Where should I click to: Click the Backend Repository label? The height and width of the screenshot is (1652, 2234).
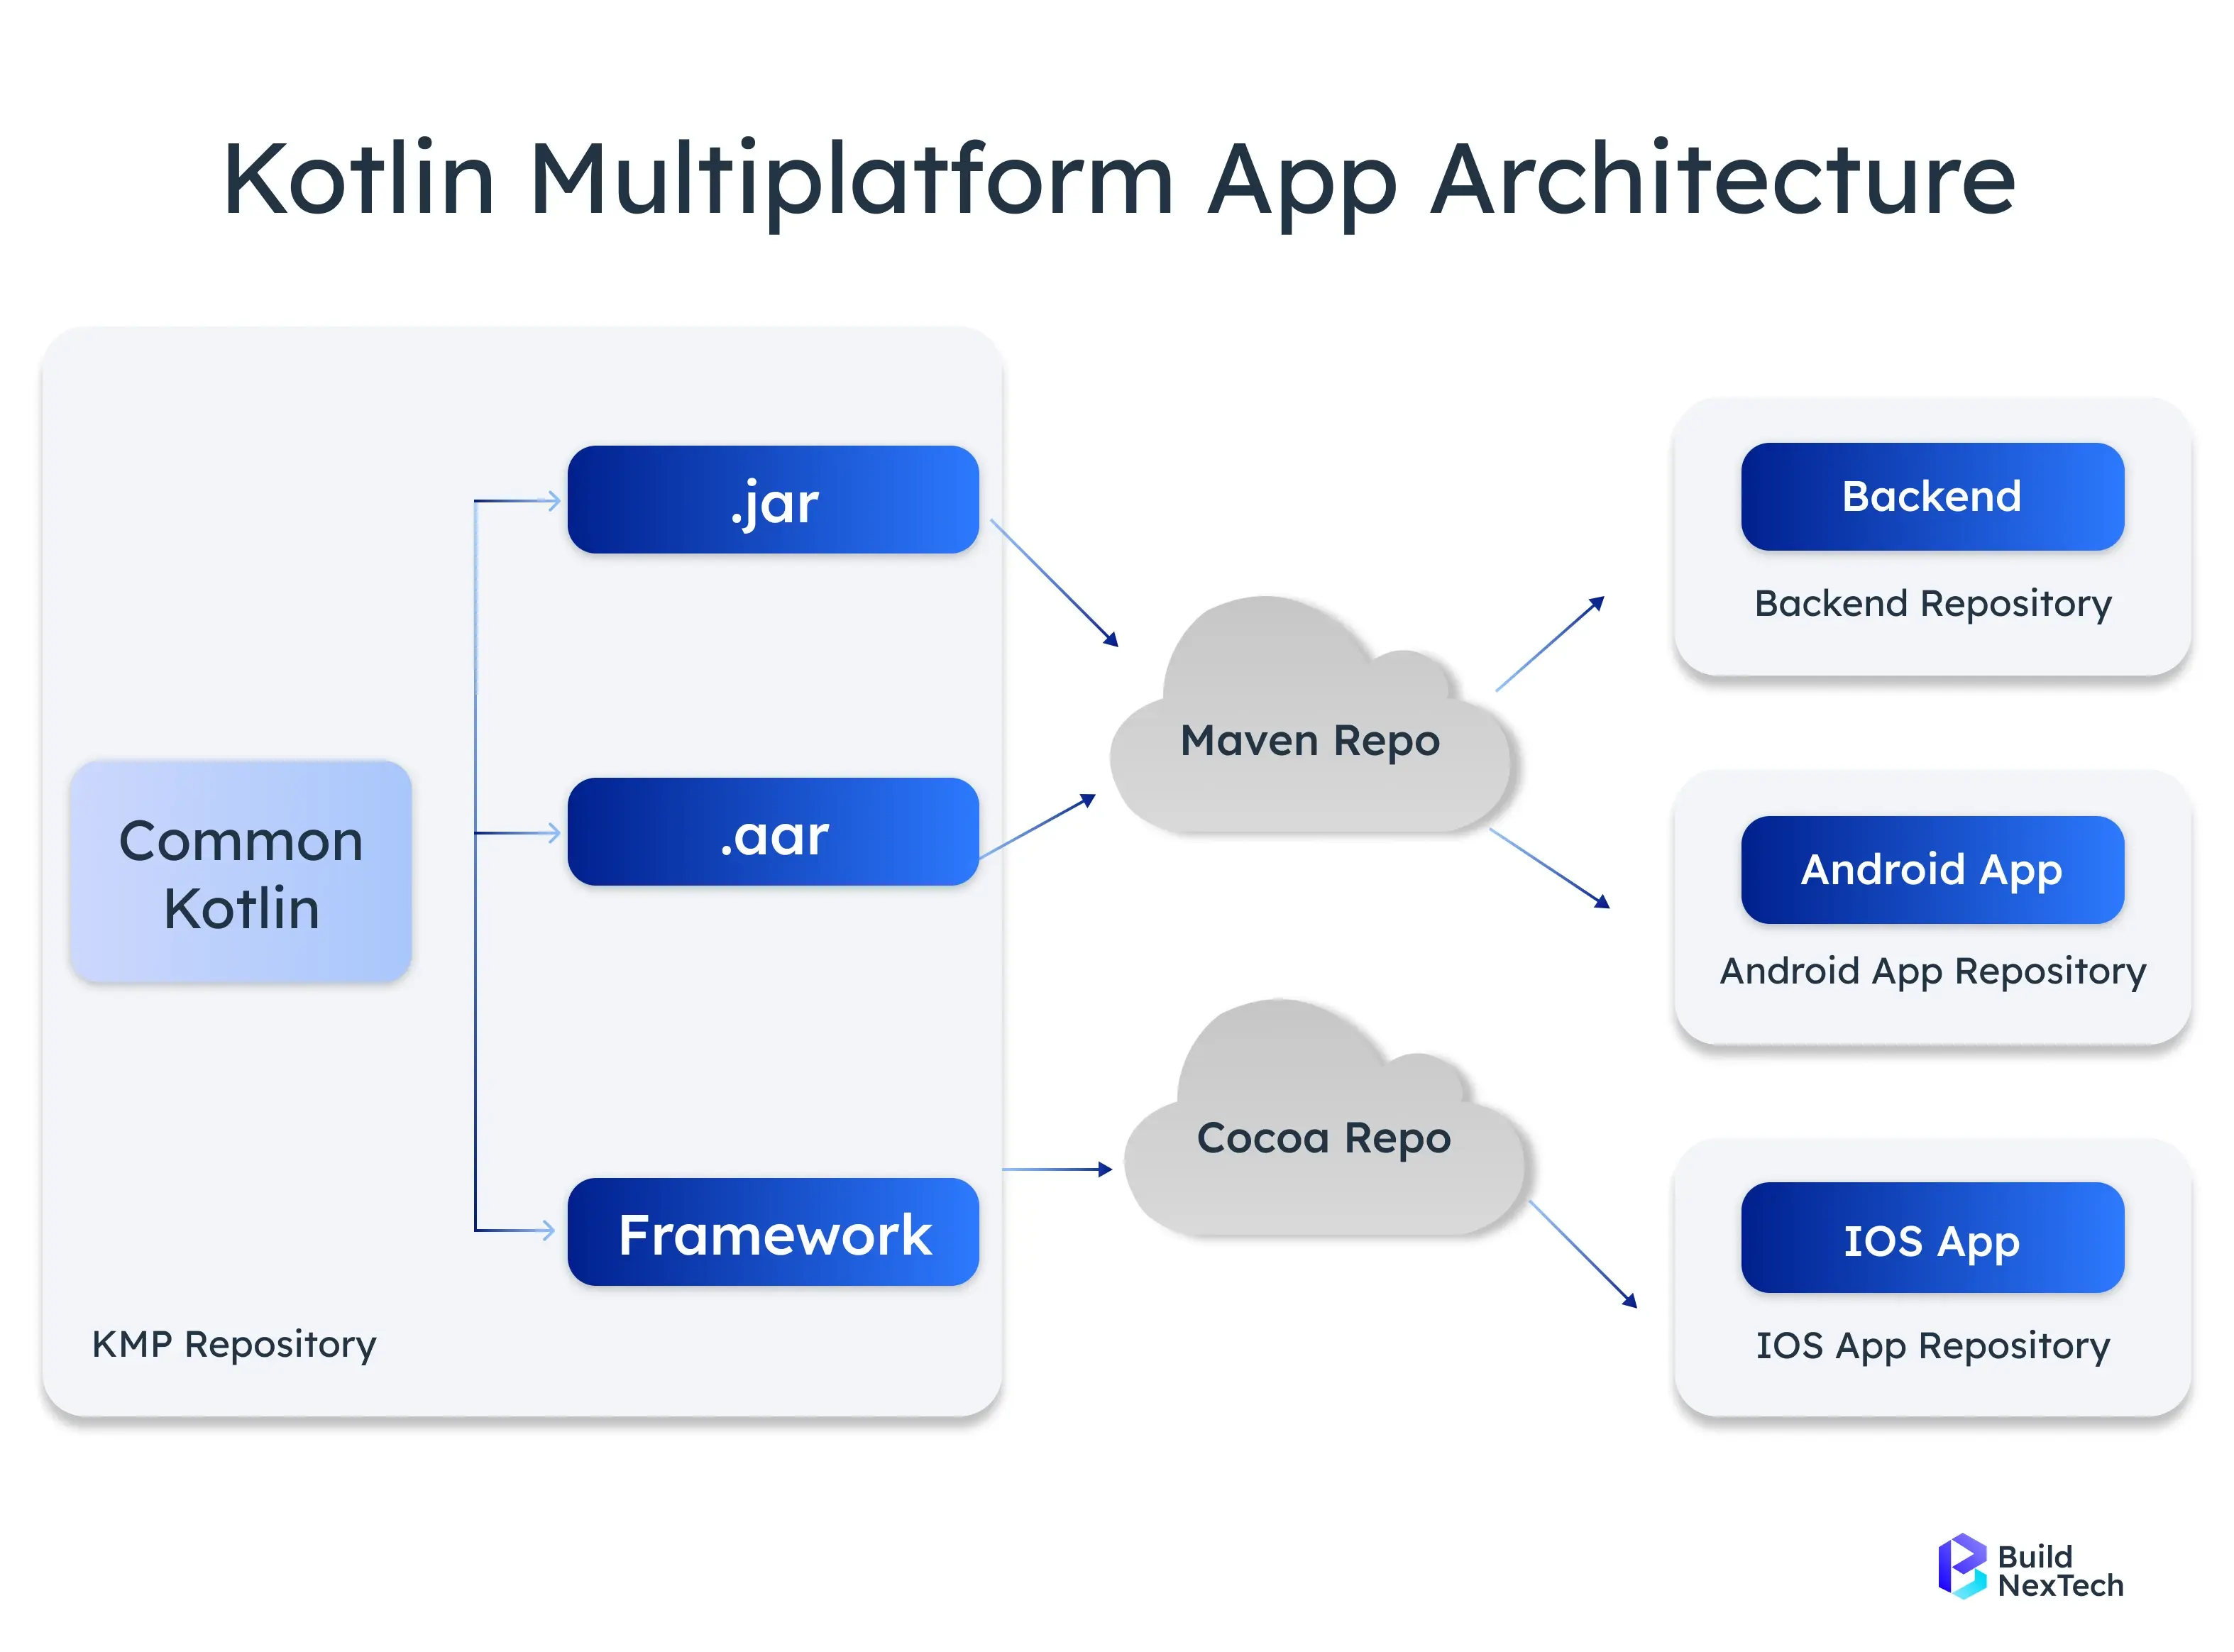[1932, 604]
